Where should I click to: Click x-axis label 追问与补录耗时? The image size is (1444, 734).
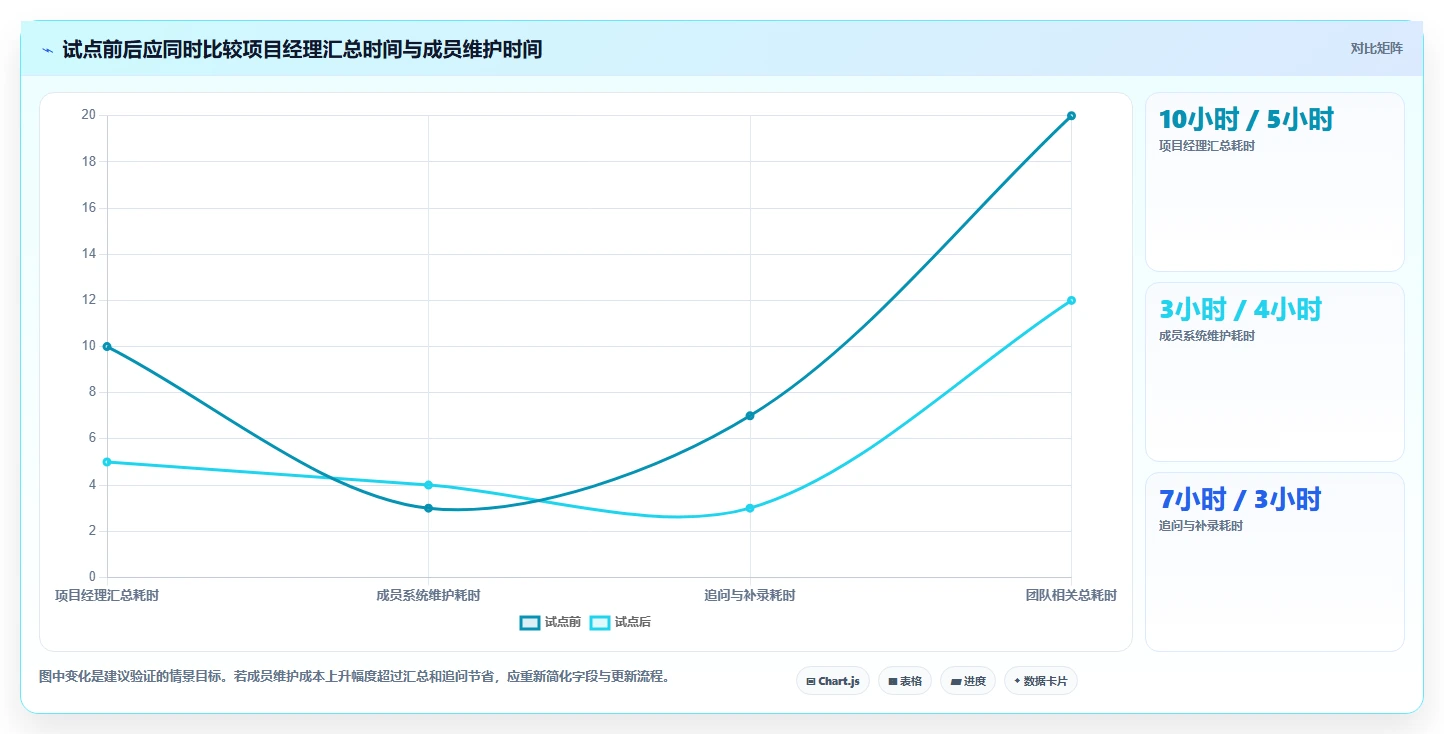click(750, 595)
